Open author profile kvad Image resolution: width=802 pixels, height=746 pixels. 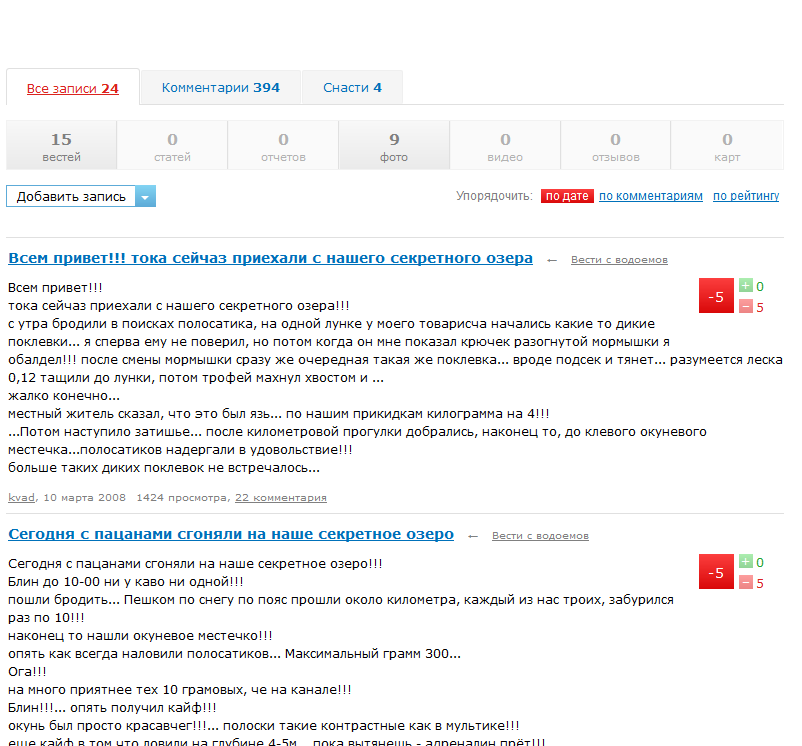21,497
